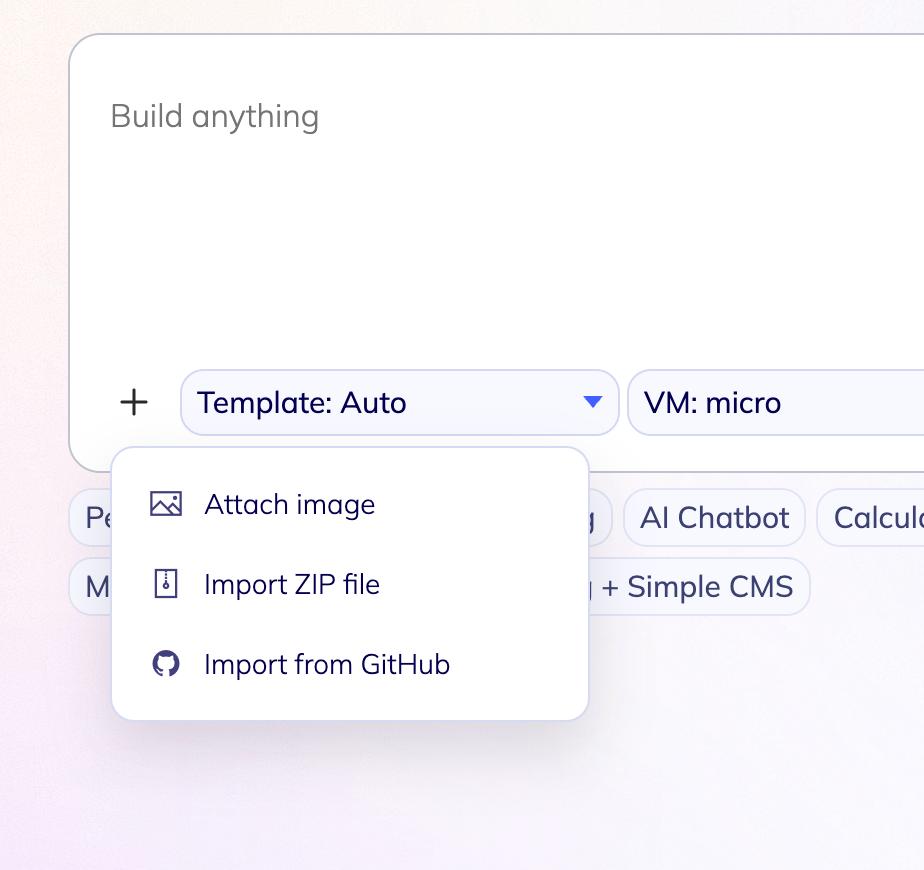Click the partially visible Calculator chip

coord(872,518)
